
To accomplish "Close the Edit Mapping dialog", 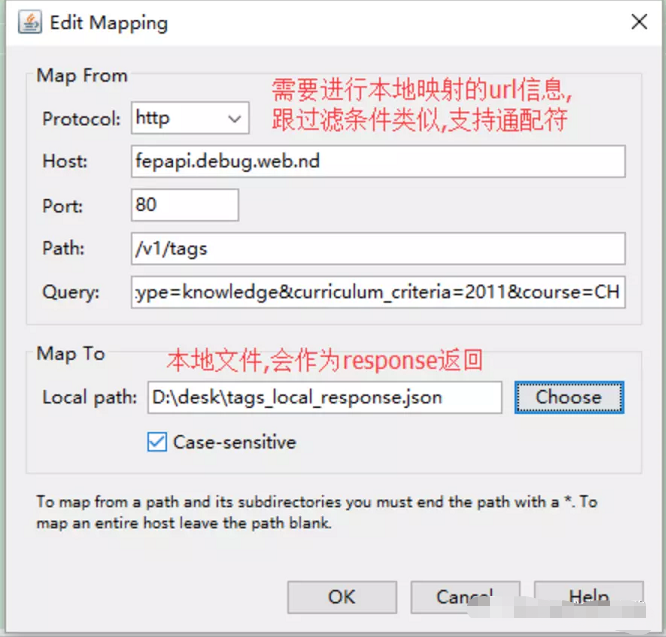I will (639, 22).
